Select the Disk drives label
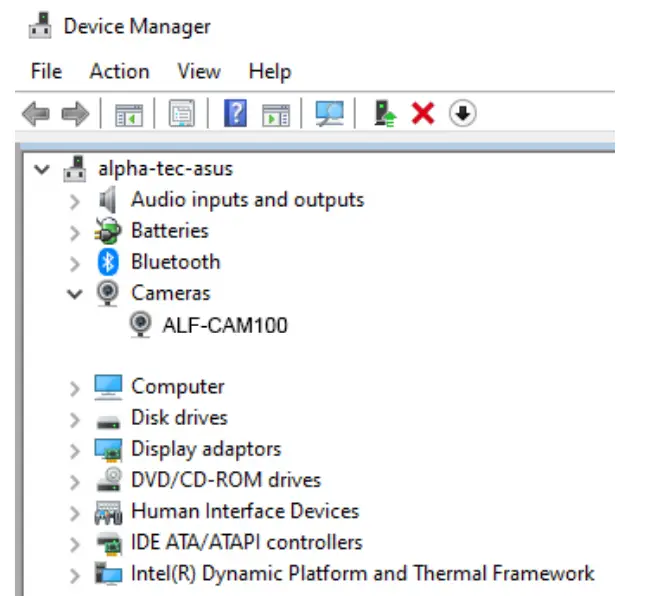The height and width of the screenshot is (606, 659). [x=179, y=418]
